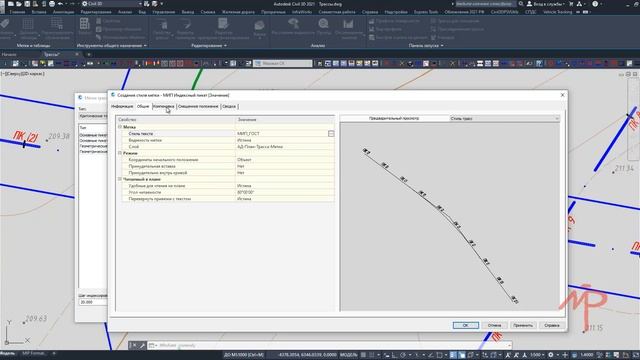Screen dimensions: 640x360
Task: Switch to the Модель layout tab
Action: click(x=7, y=353)
